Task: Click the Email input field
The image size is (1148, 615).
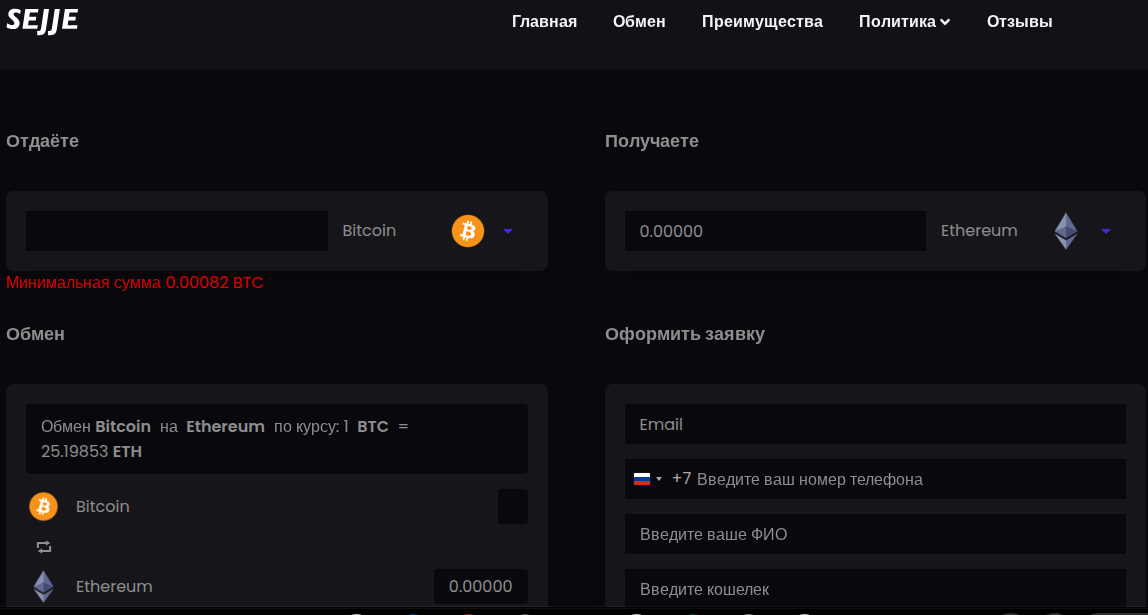Action: (x=875, y=424)
